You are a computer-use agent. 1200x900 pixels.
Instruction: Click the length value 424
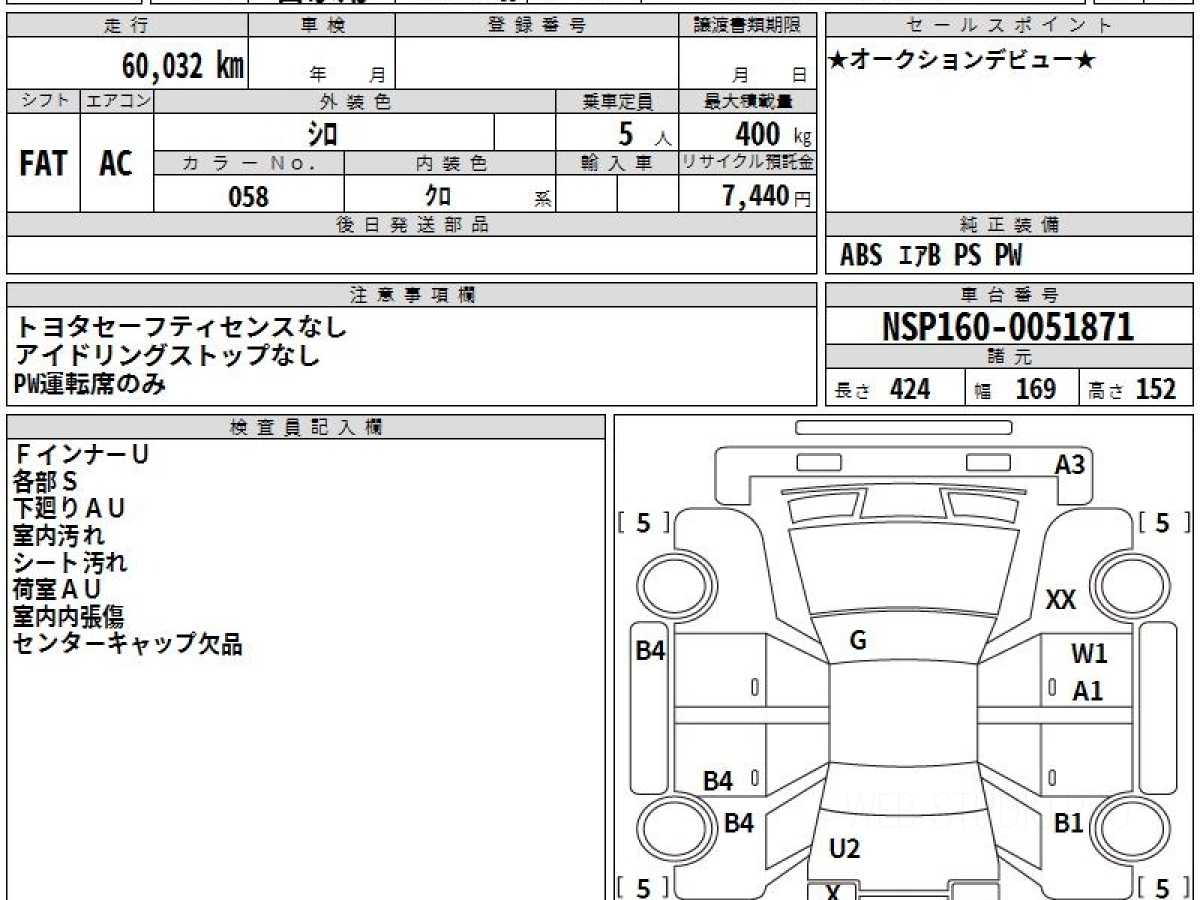click(910, 389)
